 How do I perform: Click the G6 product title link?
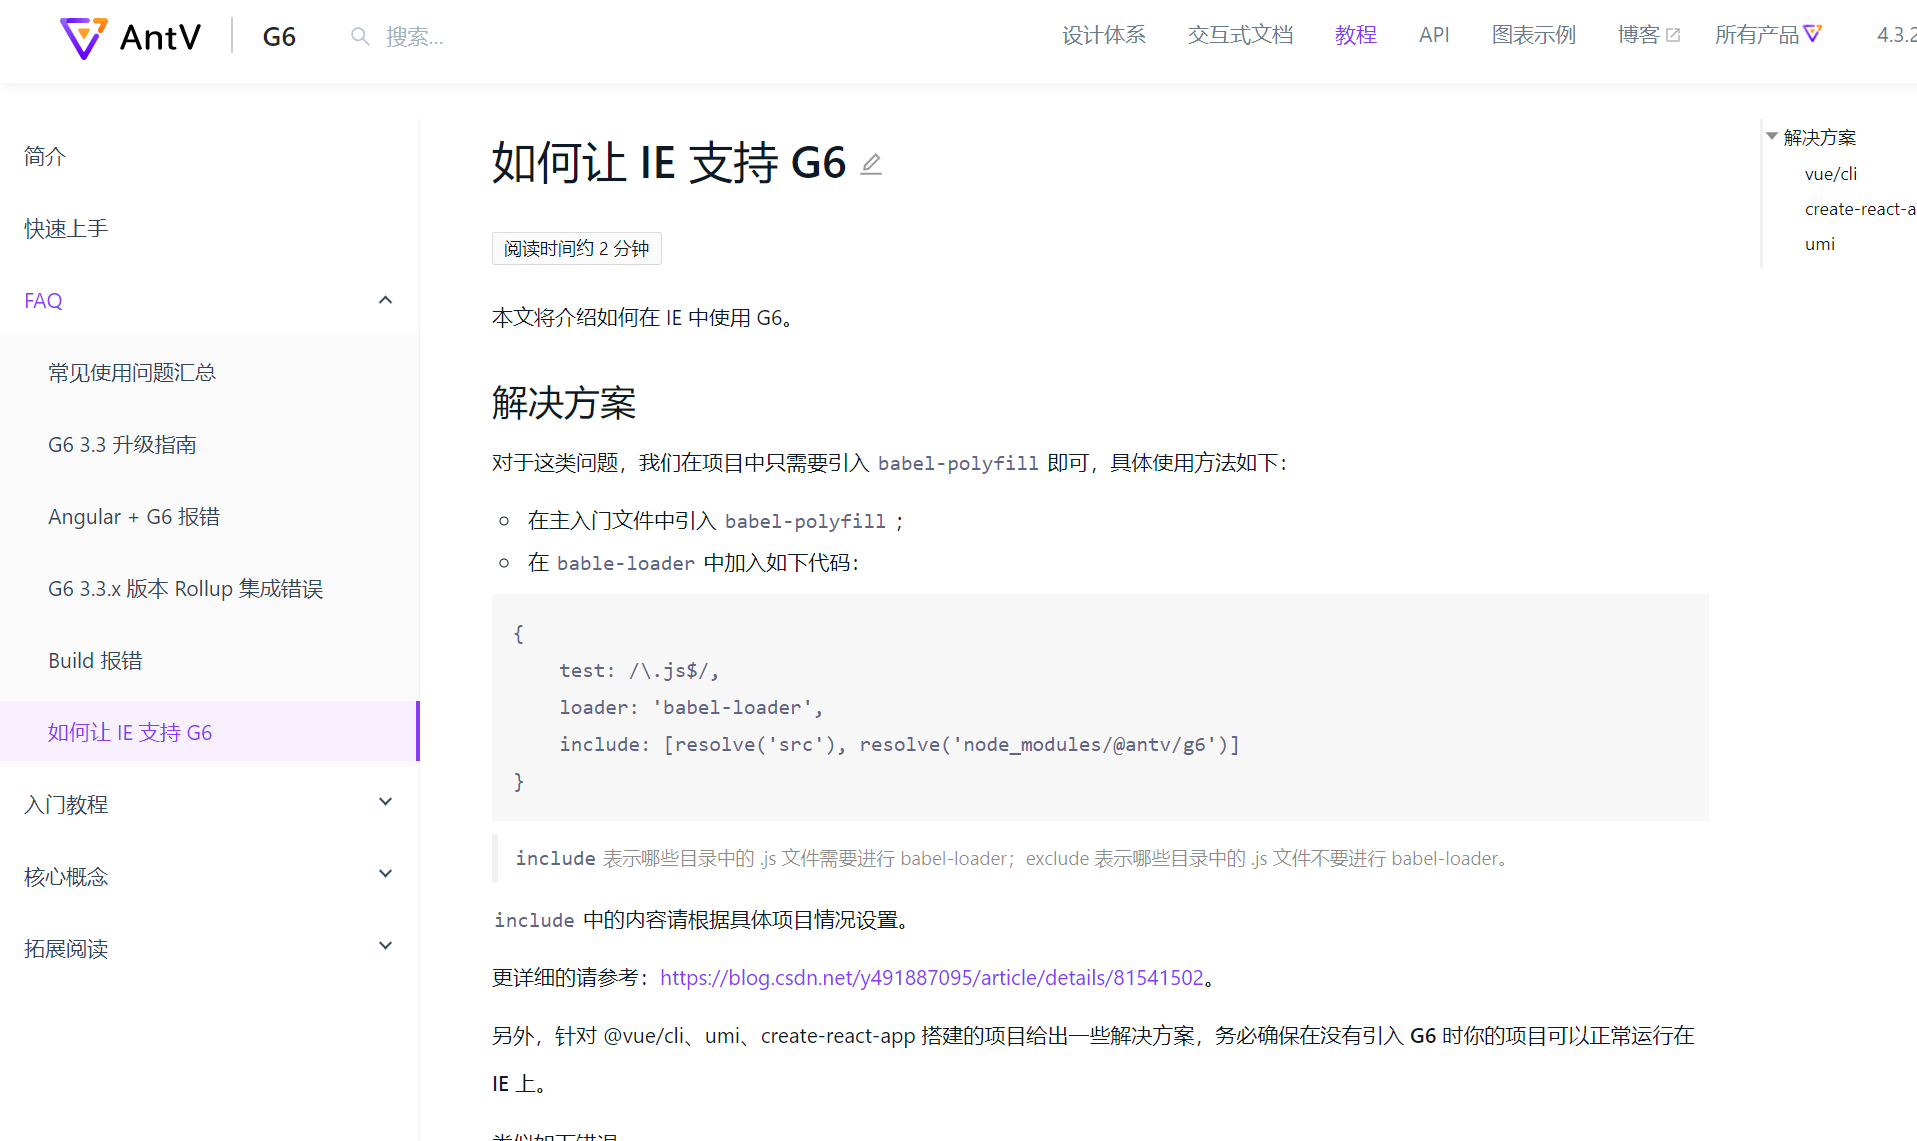click(279, 37)
